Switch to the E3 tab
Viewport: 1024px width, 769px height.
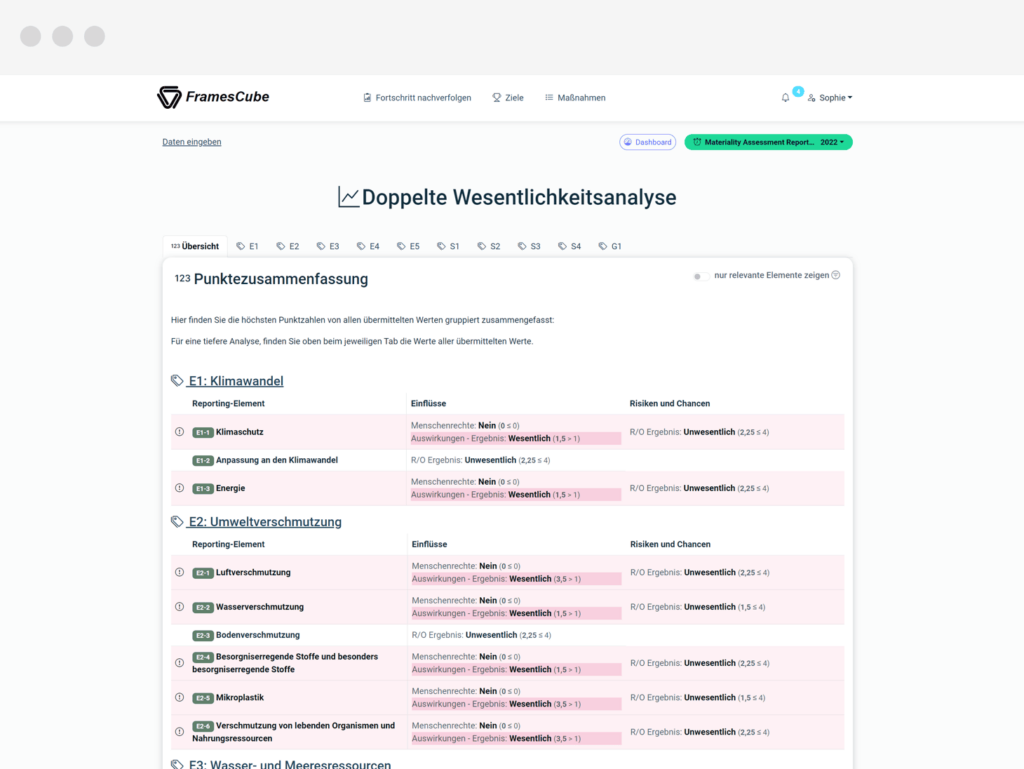pos(328,246)
